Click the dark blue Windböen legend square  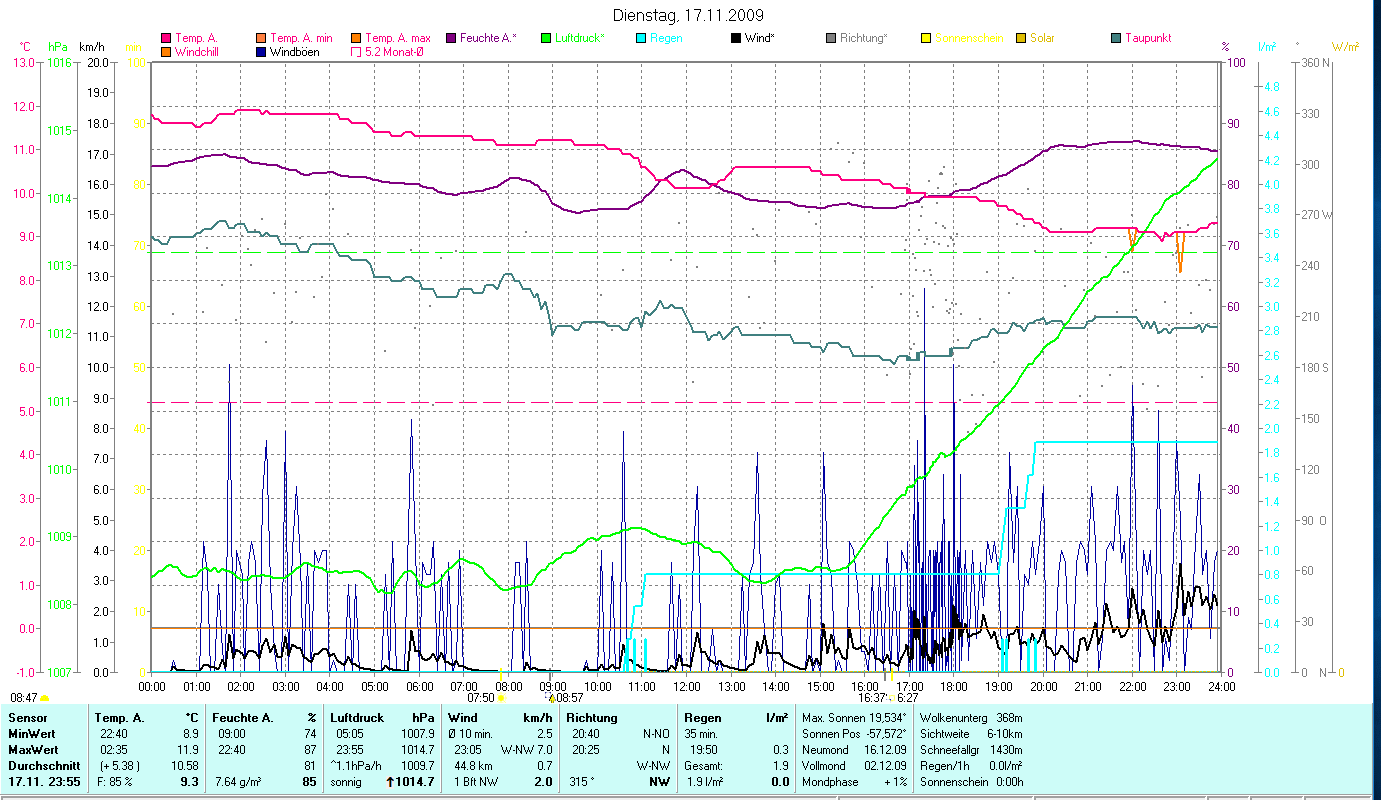tap(262, 51)
